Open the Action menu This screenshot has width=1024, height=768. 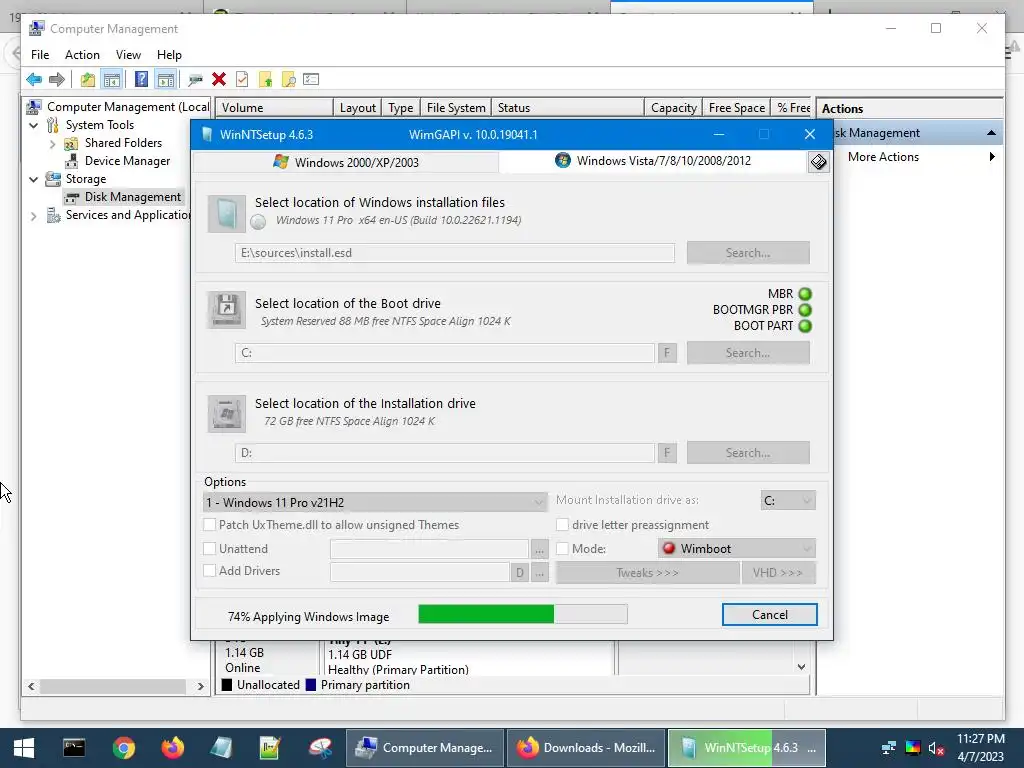pos(82,55)
